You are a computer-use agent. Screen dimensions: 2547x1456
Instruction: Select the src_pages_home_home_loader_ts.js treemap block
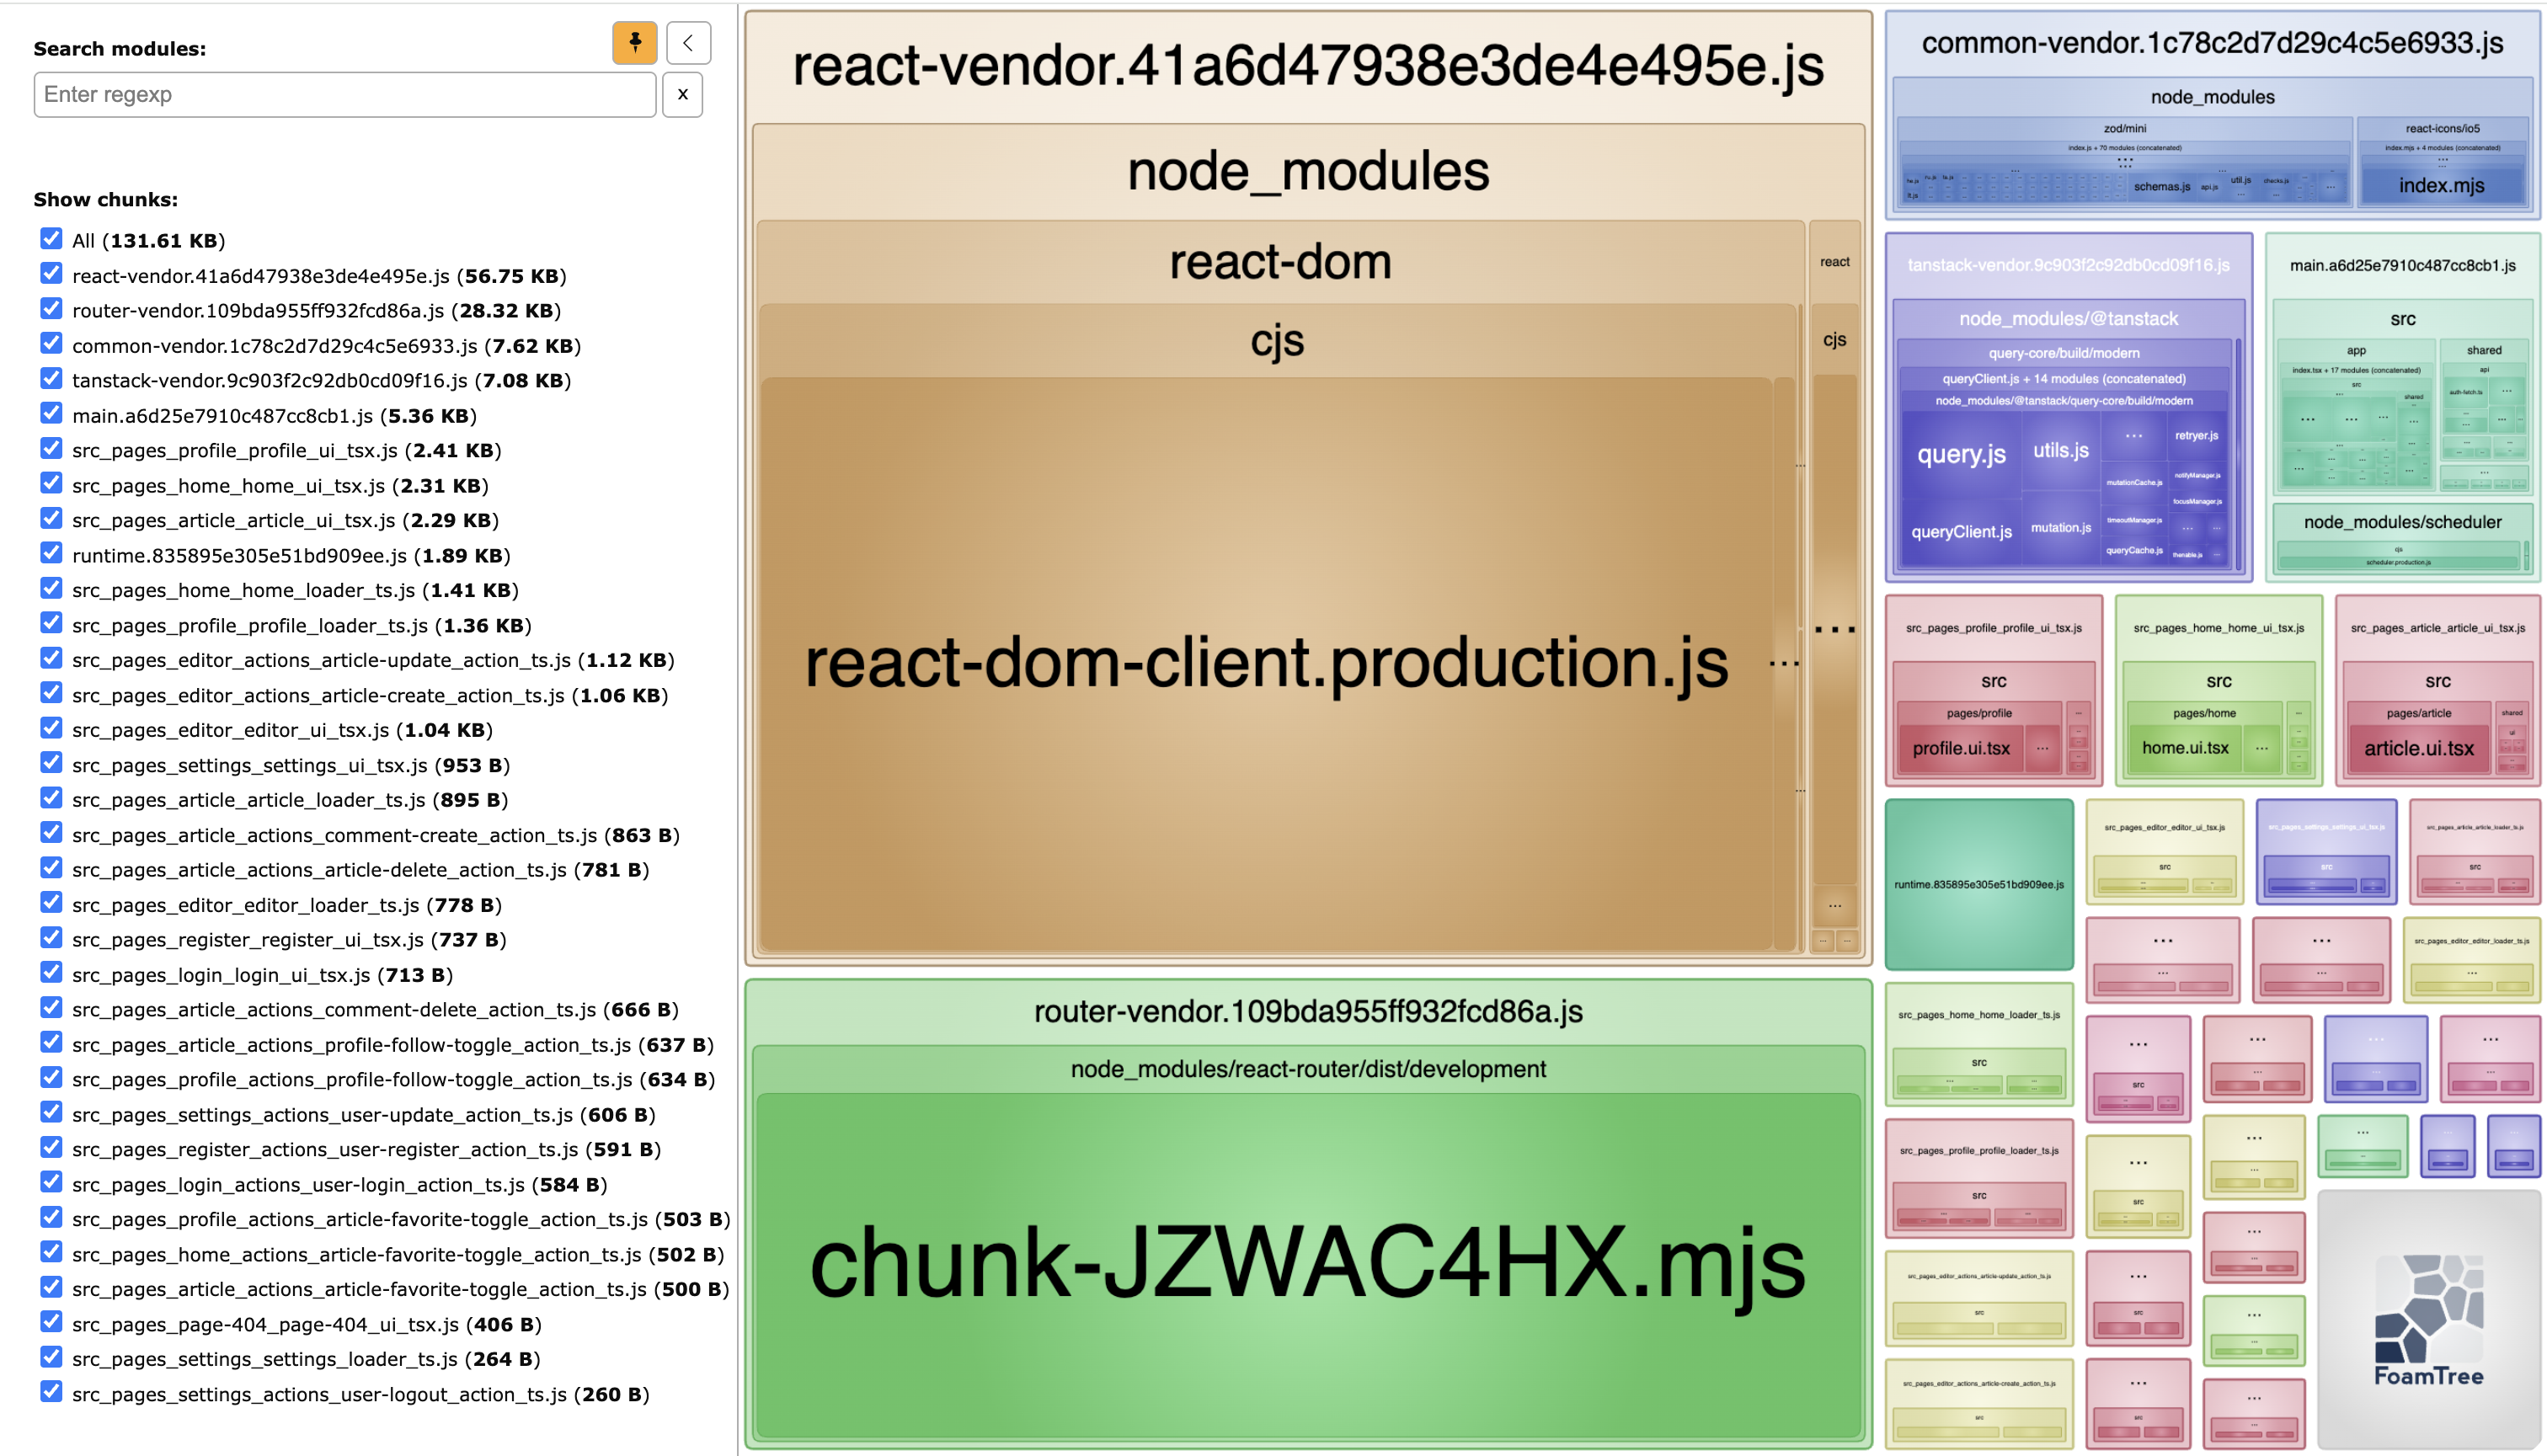(x=1978, y=1044)
